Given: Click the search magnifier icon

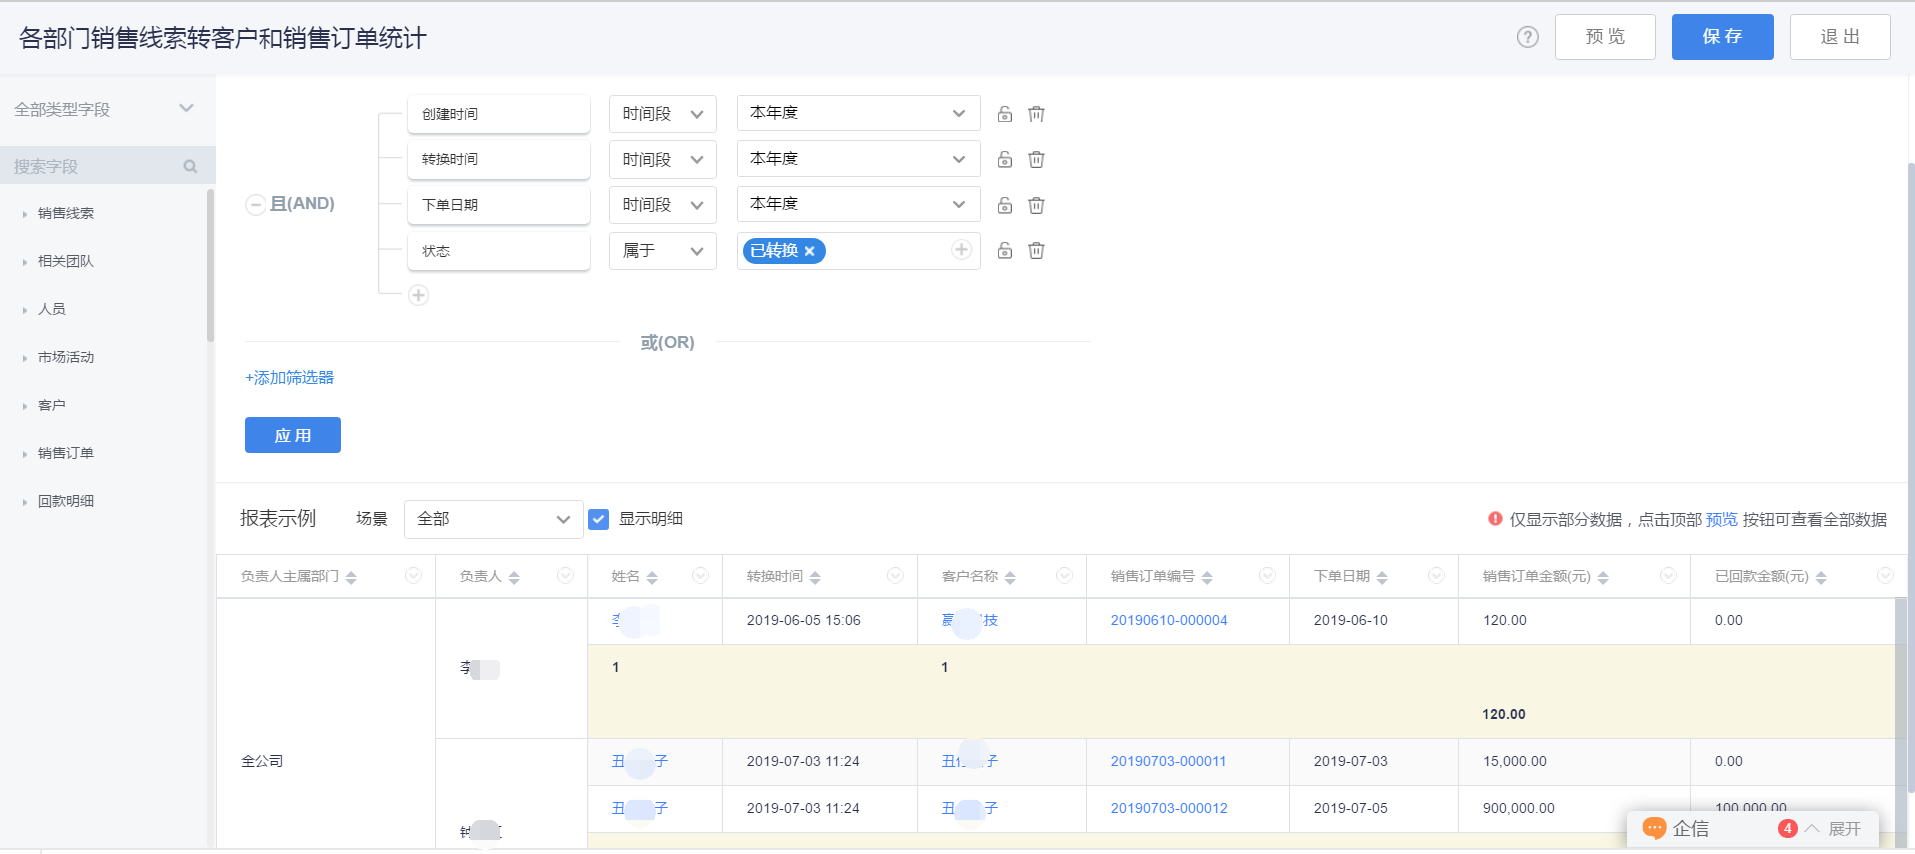Looking at the screenshot, I should [190, 166].
